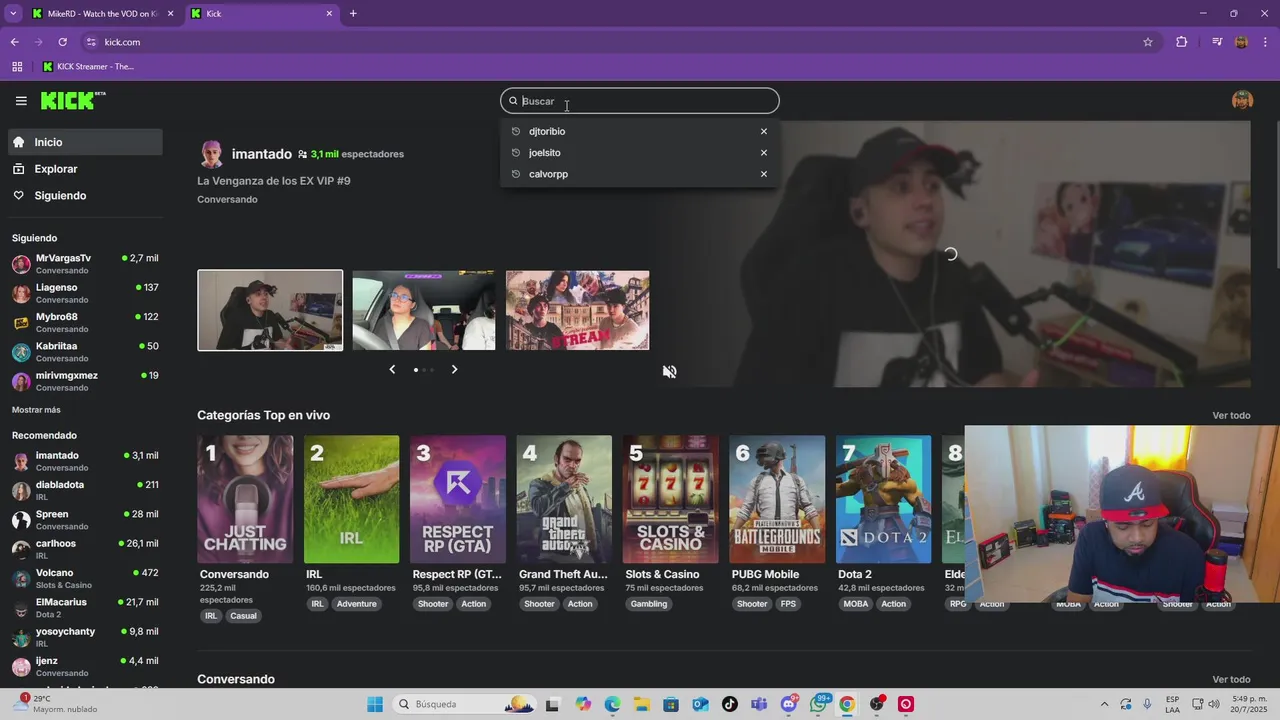1280x720 pixels.
Task: Open Liagenso channel from sidebar
Action: point(85,293)
